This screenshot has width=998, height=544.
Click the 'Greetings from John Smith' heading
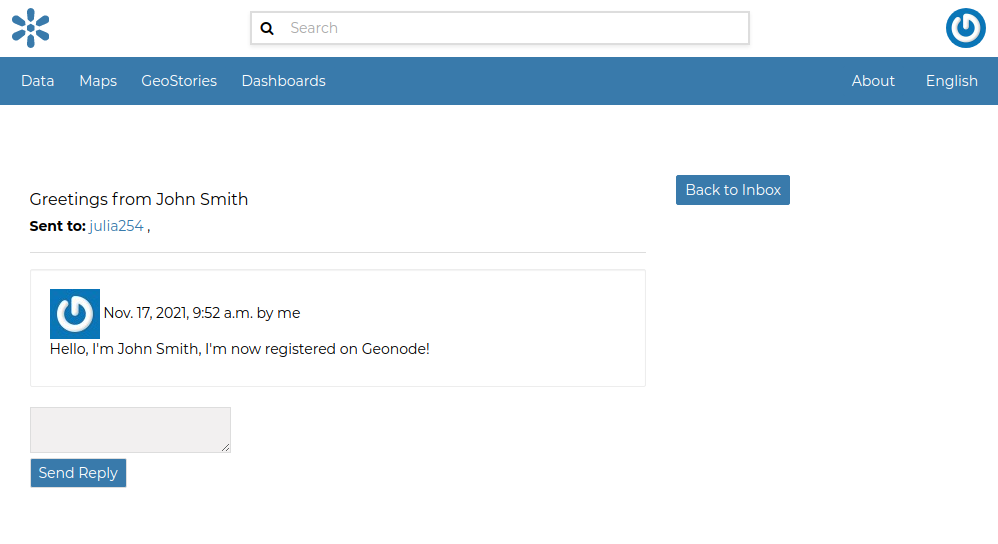click(x=139, y=199)
